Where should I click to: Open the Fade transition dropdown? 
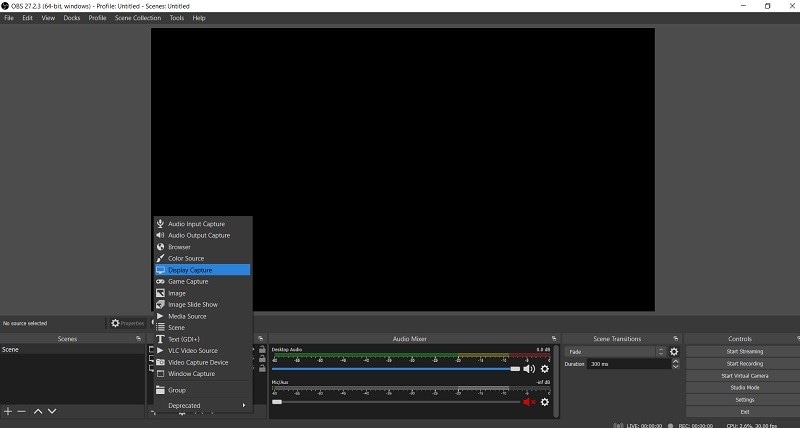point(615,352)
